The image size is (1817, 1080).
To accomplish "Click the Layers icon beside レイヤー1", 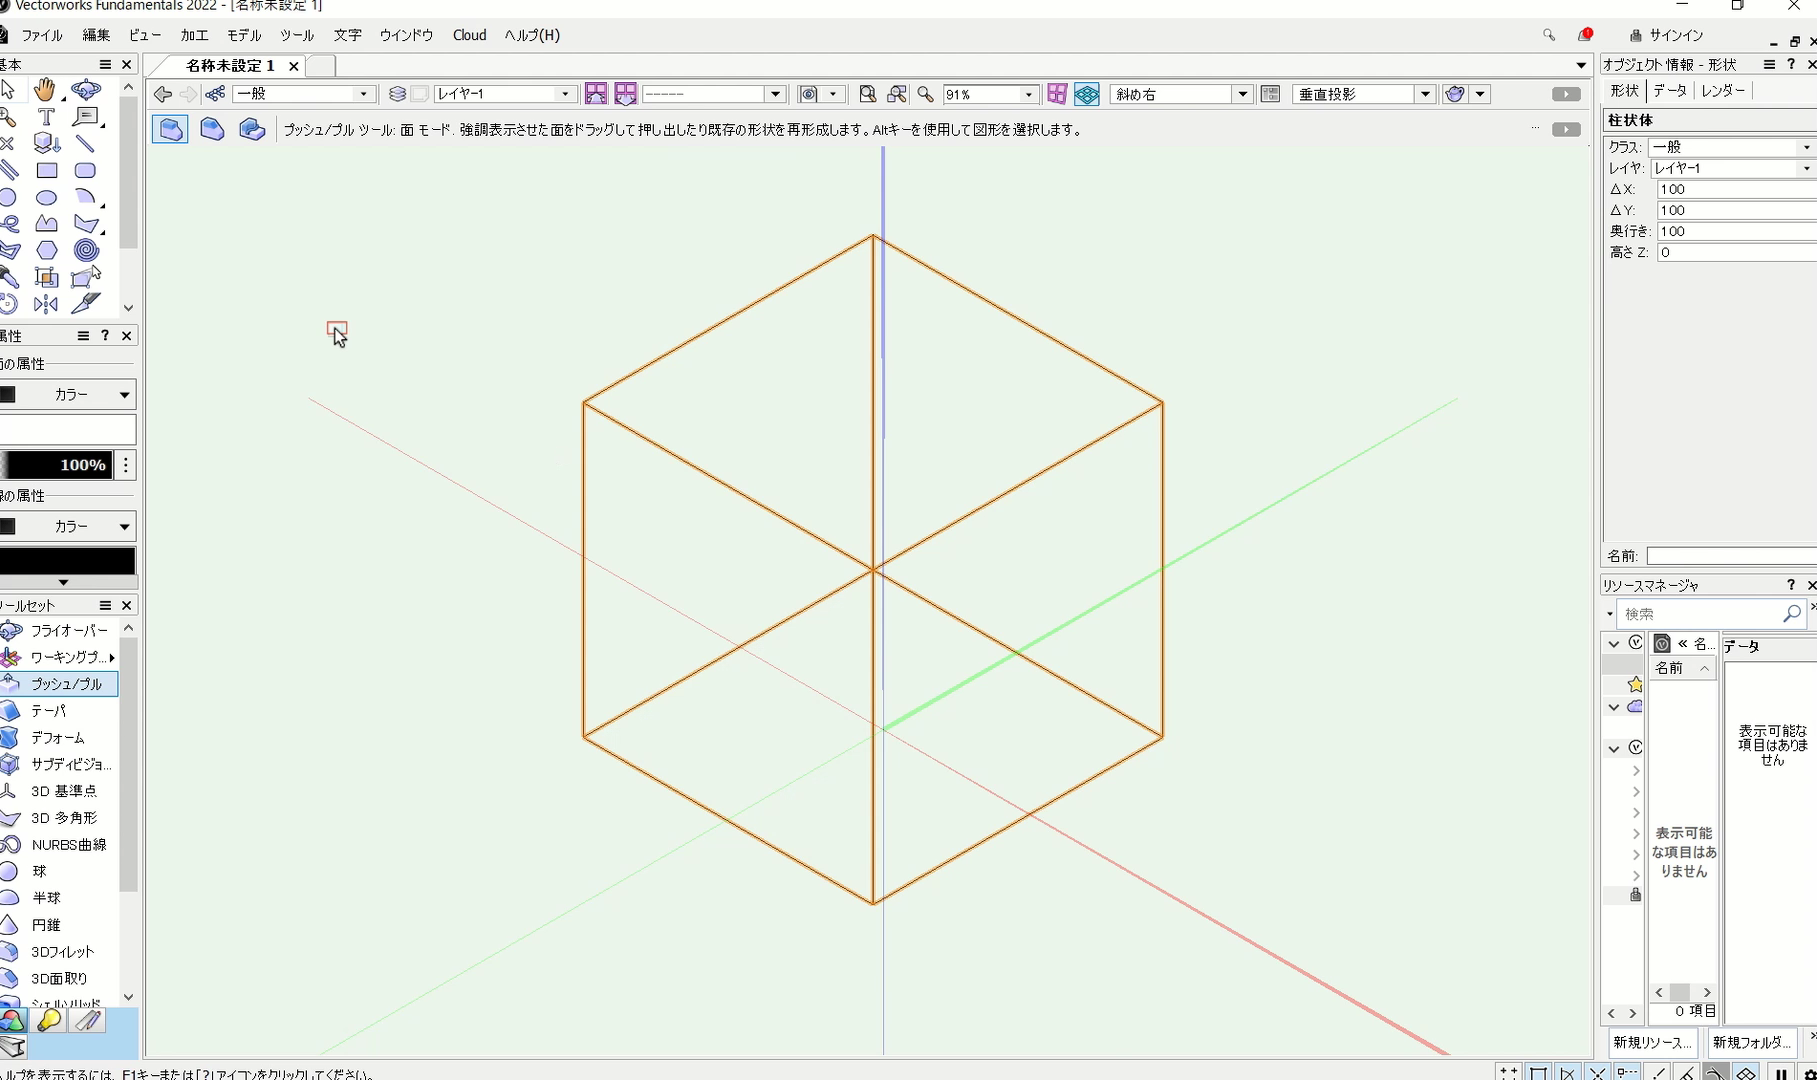I will (397, 94).
